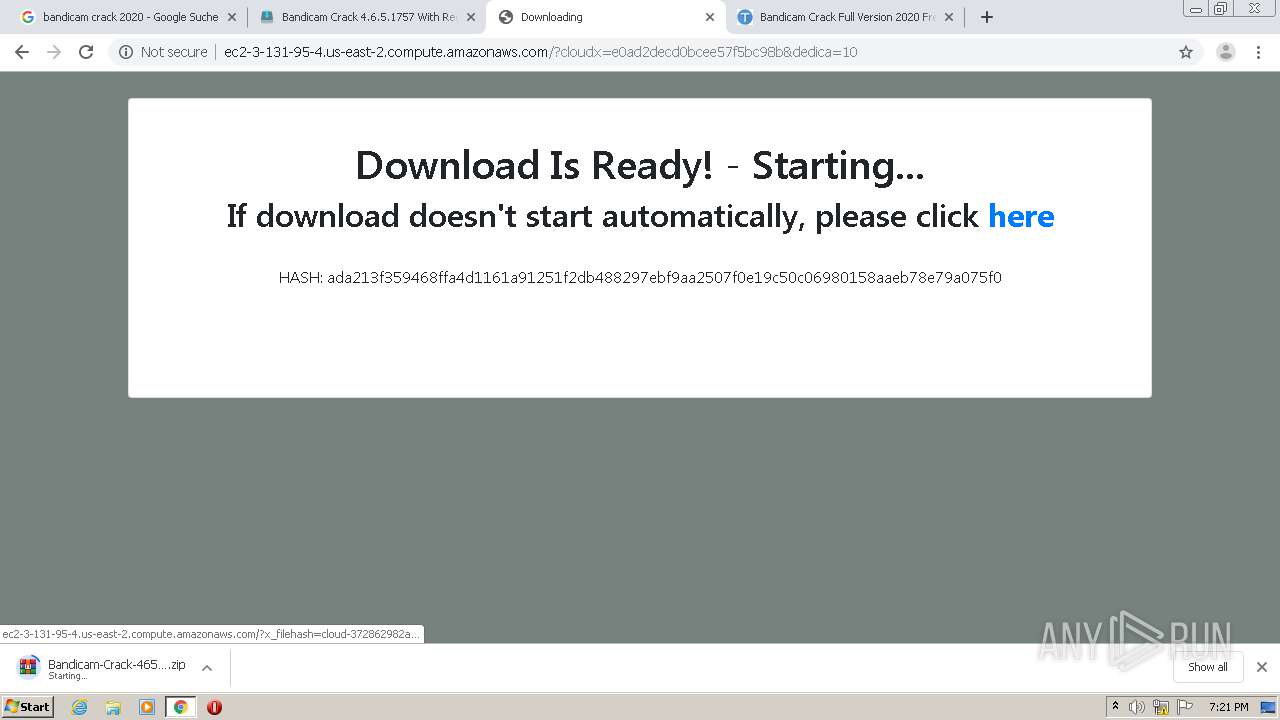Reload the current page
Image resolution: width=1280 pixels, height=720 pixels.
click(86, 52)
